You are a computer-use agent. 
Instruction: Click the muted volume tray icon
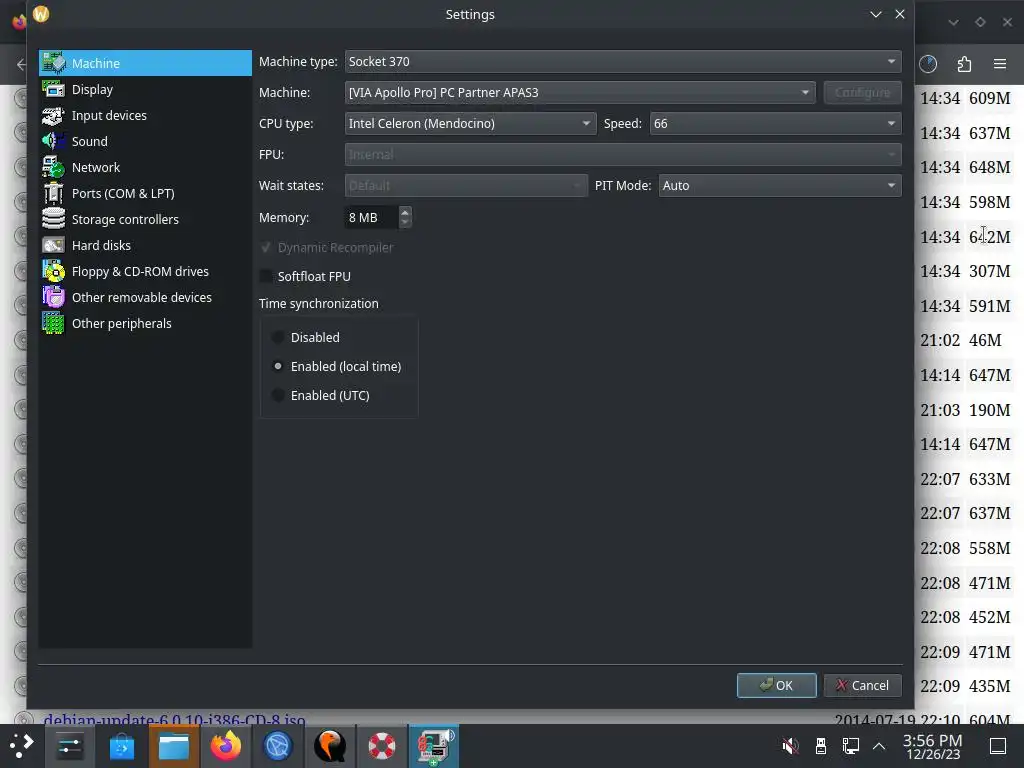tap(790, 746)
